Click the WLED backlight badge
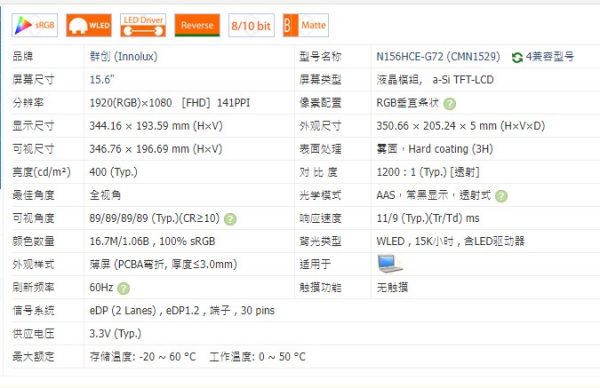This screenshot has width=600, height=388. point(89,25)
